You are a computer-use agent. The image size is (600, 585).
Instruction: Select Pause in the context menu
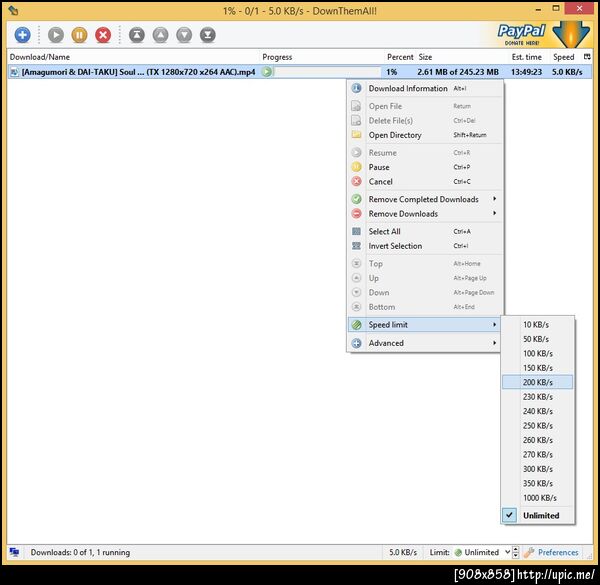pyautogui.click(x=425, y=167)
